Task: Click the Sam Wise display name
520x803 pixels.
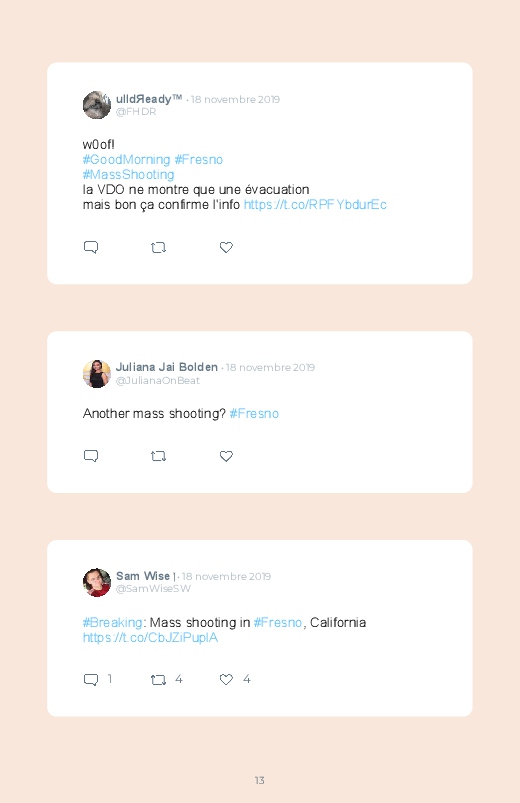Action: [143, 576]
